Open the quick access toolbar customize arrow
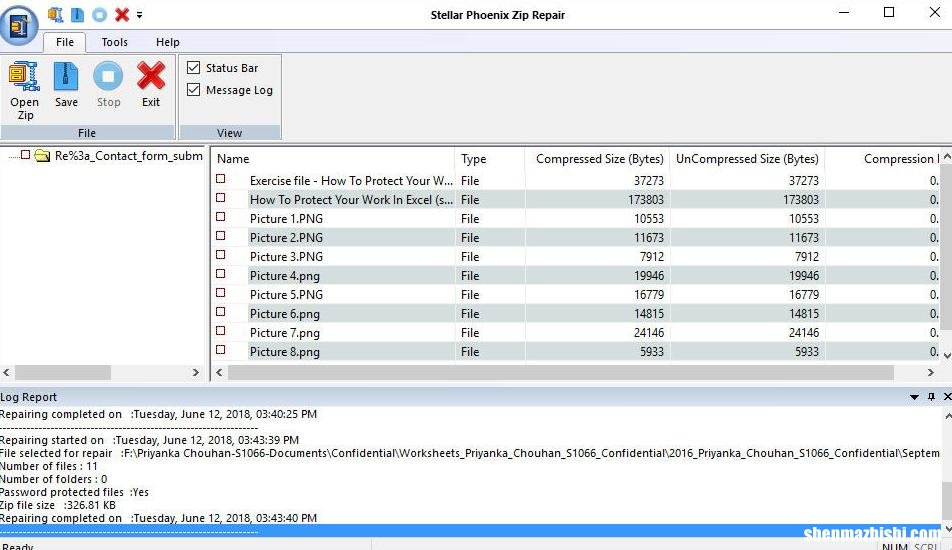Viewport: 952px width, 550px height. pos(140,15)
